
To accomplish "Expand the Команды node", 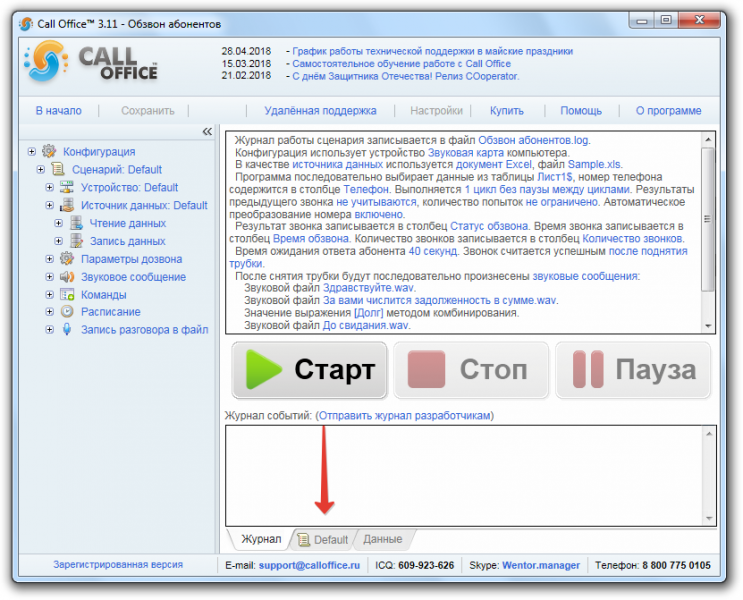I will tap(49, 295).
